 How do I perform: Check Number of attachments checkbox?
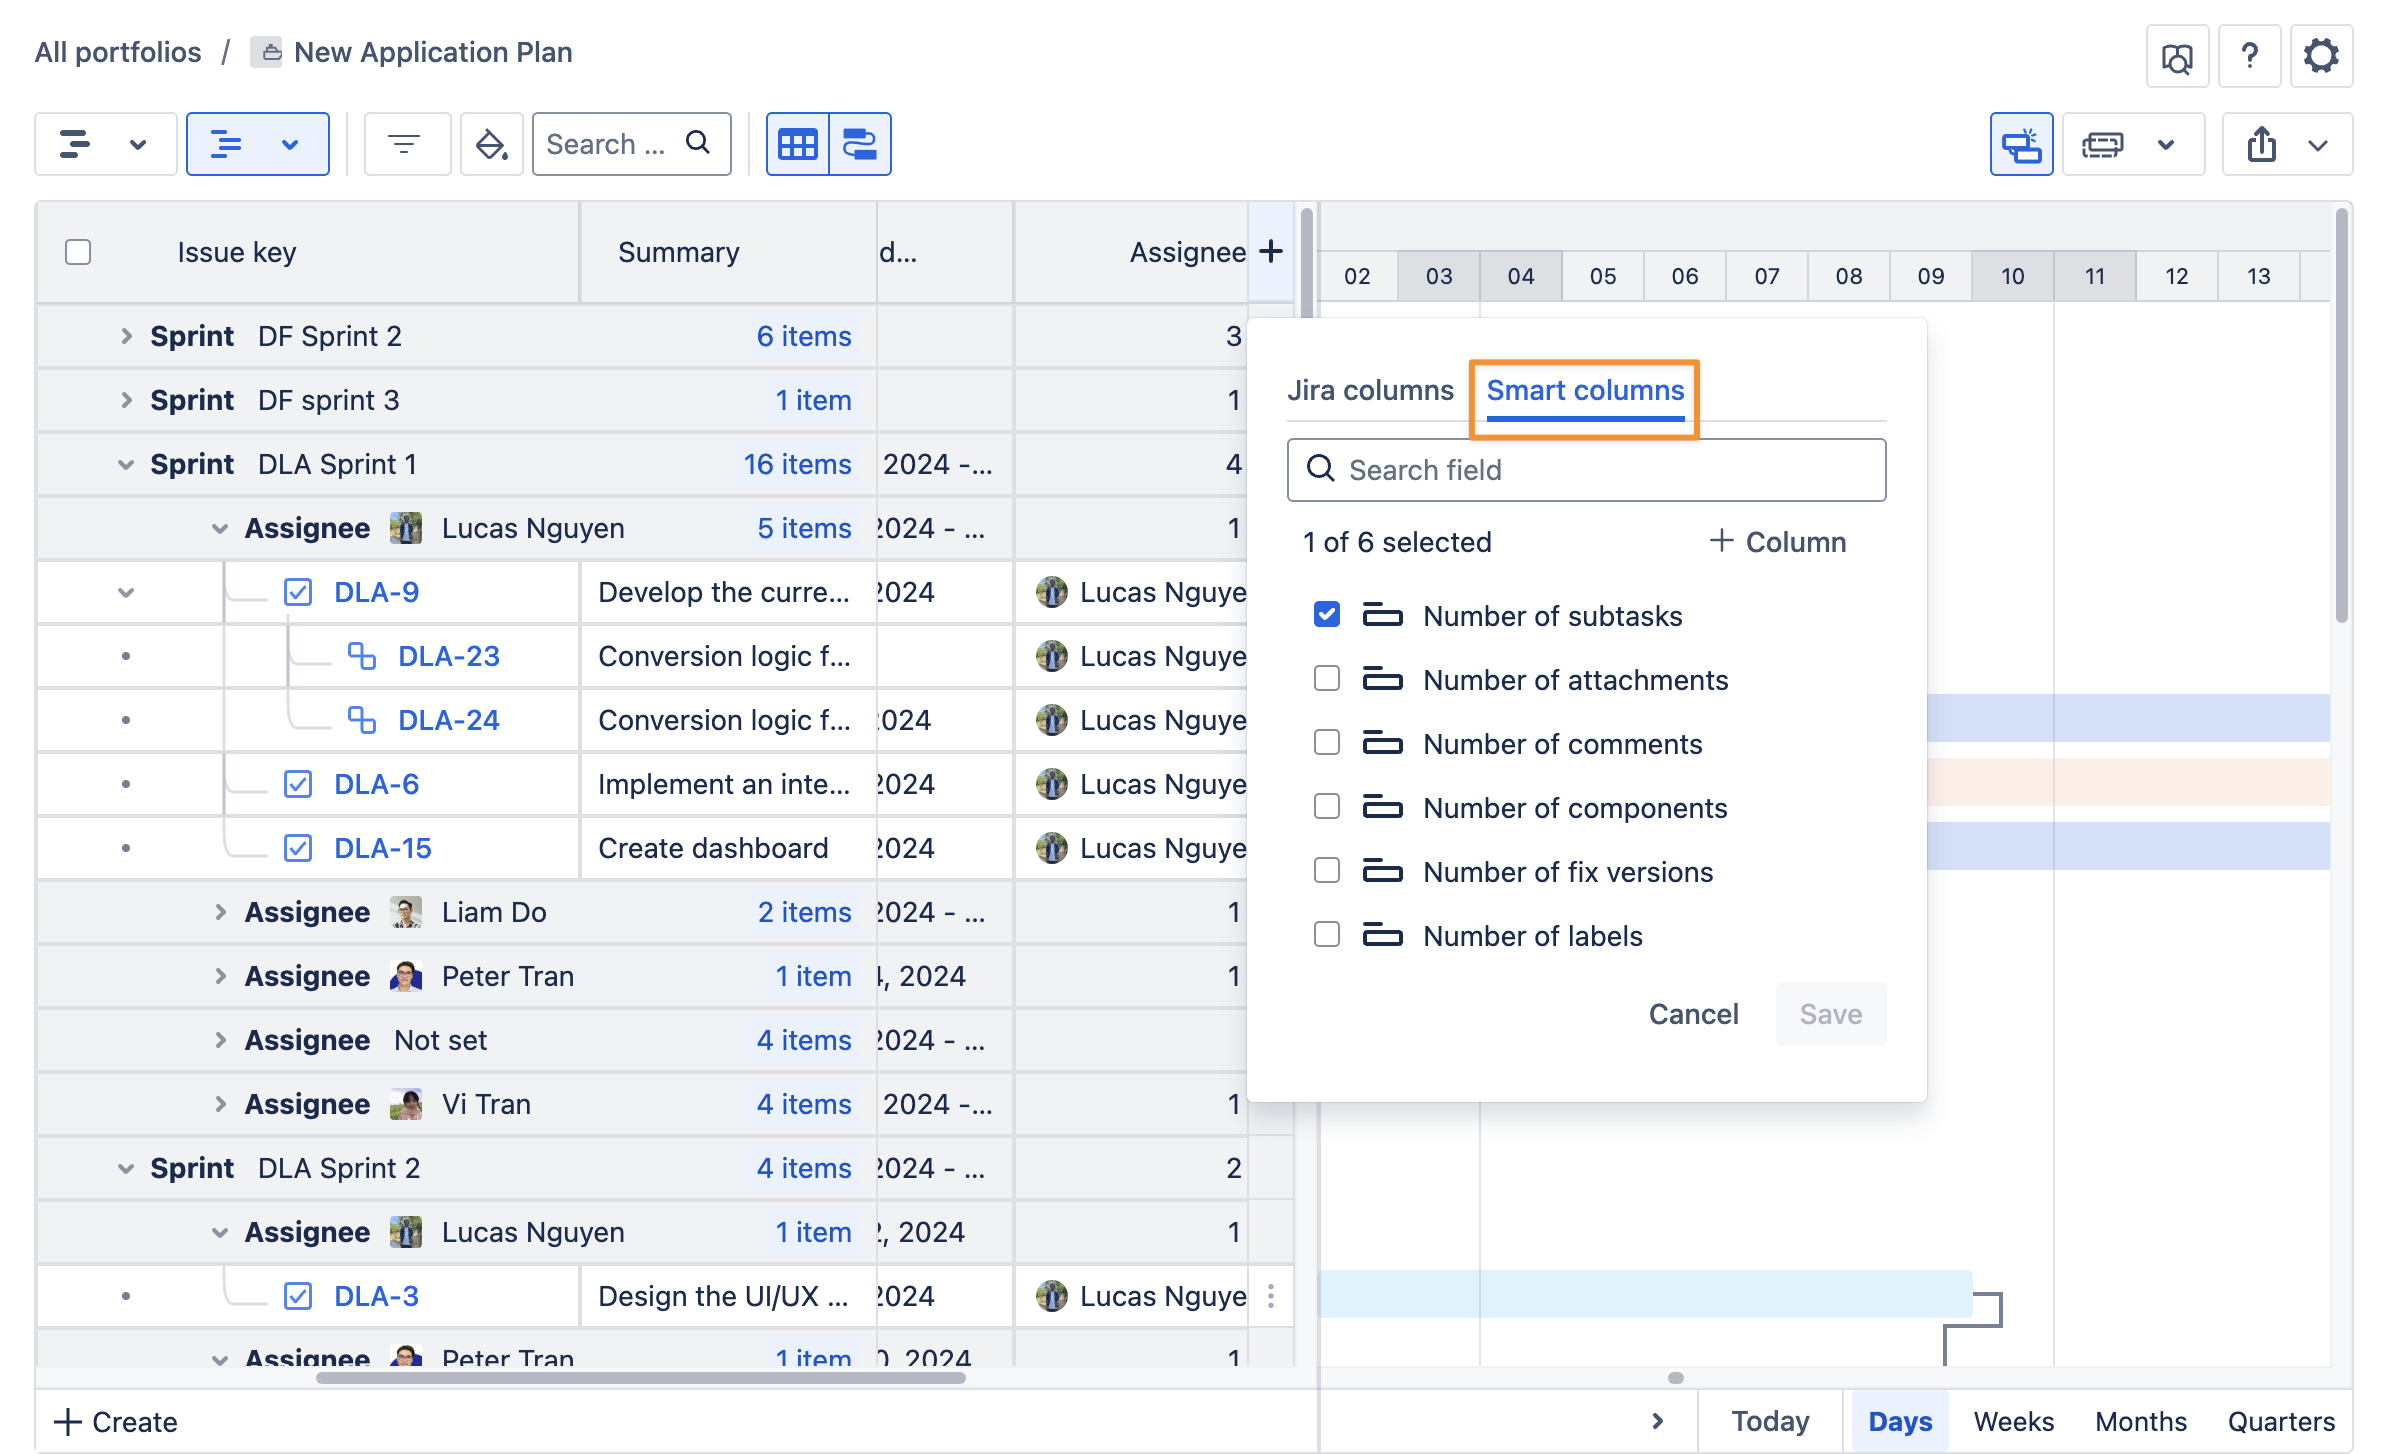click(1326, 679)
